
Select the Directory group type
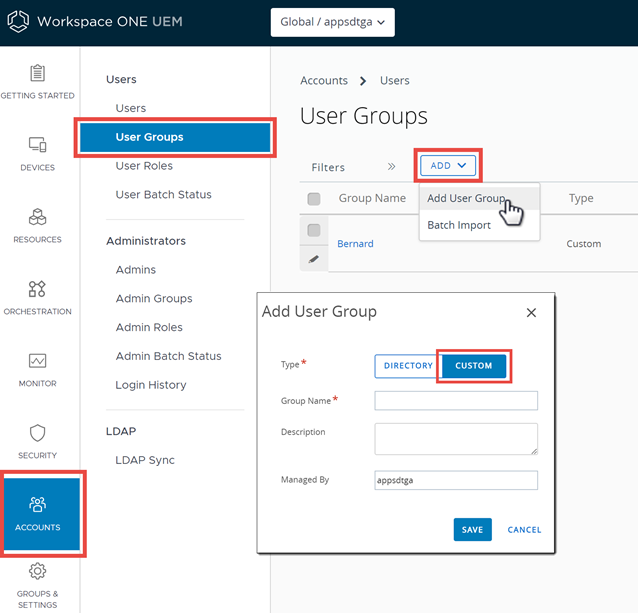(x=408, y=366)
